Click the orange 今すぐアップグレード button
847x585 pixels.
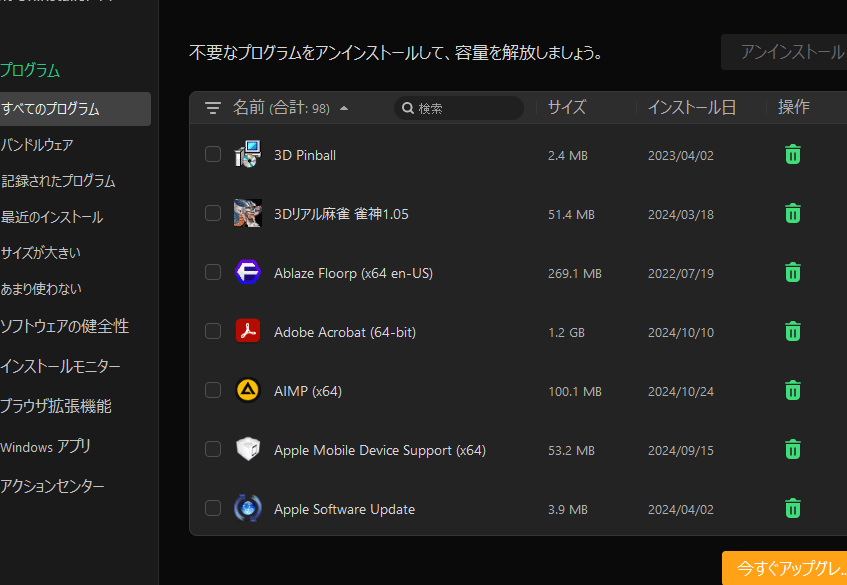pos(788,568)
